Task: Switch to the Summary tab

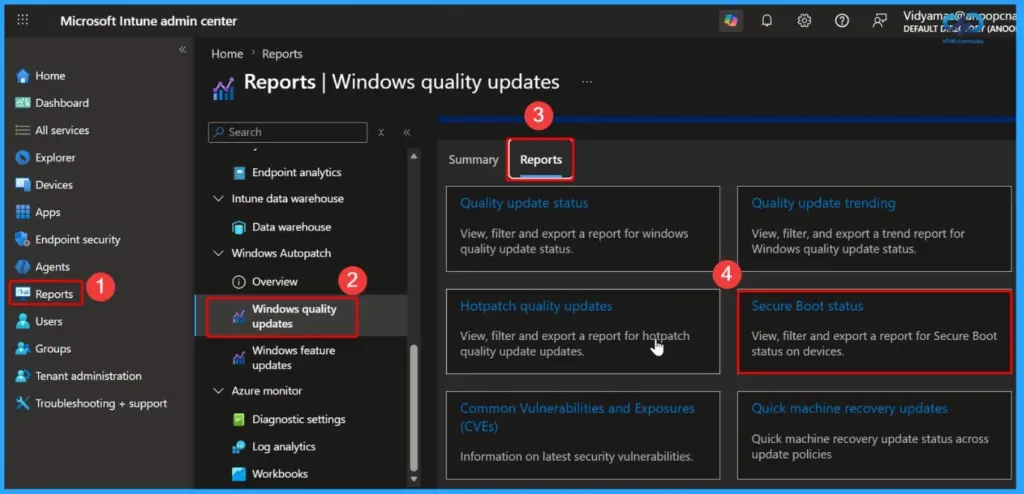Action: (x=473, y=160)
